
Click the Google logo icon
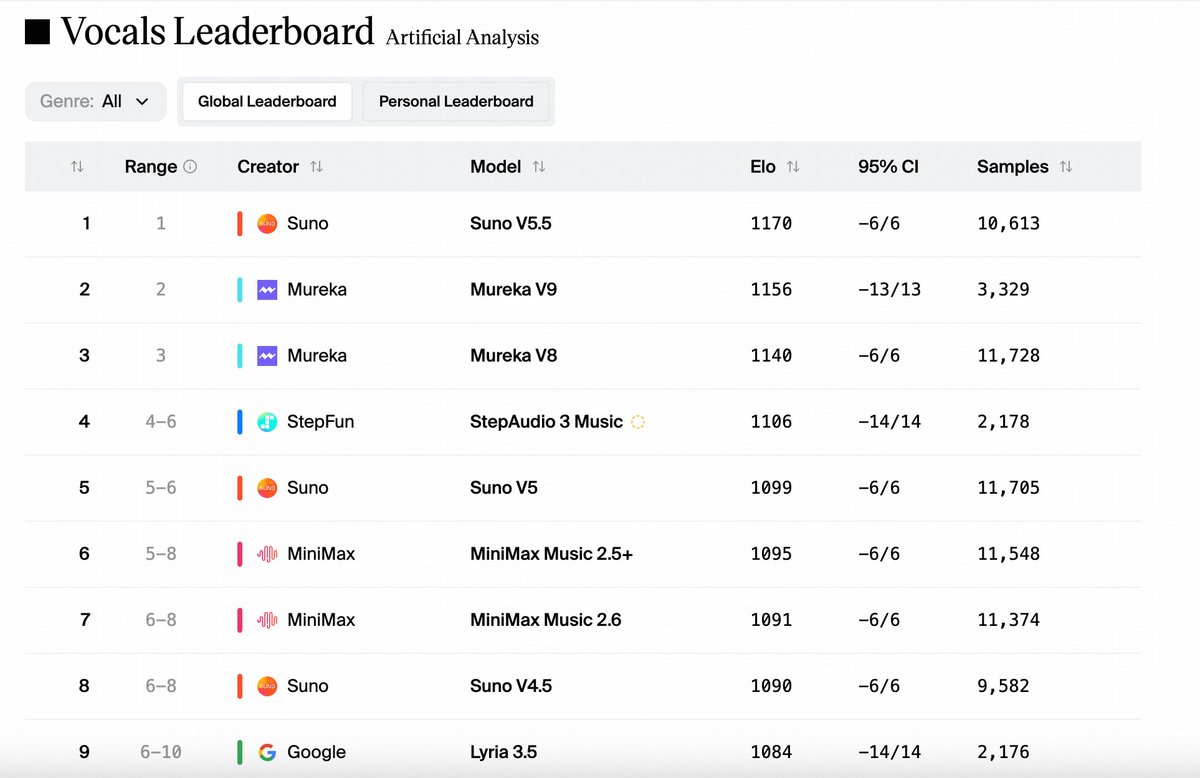(267, 752)
